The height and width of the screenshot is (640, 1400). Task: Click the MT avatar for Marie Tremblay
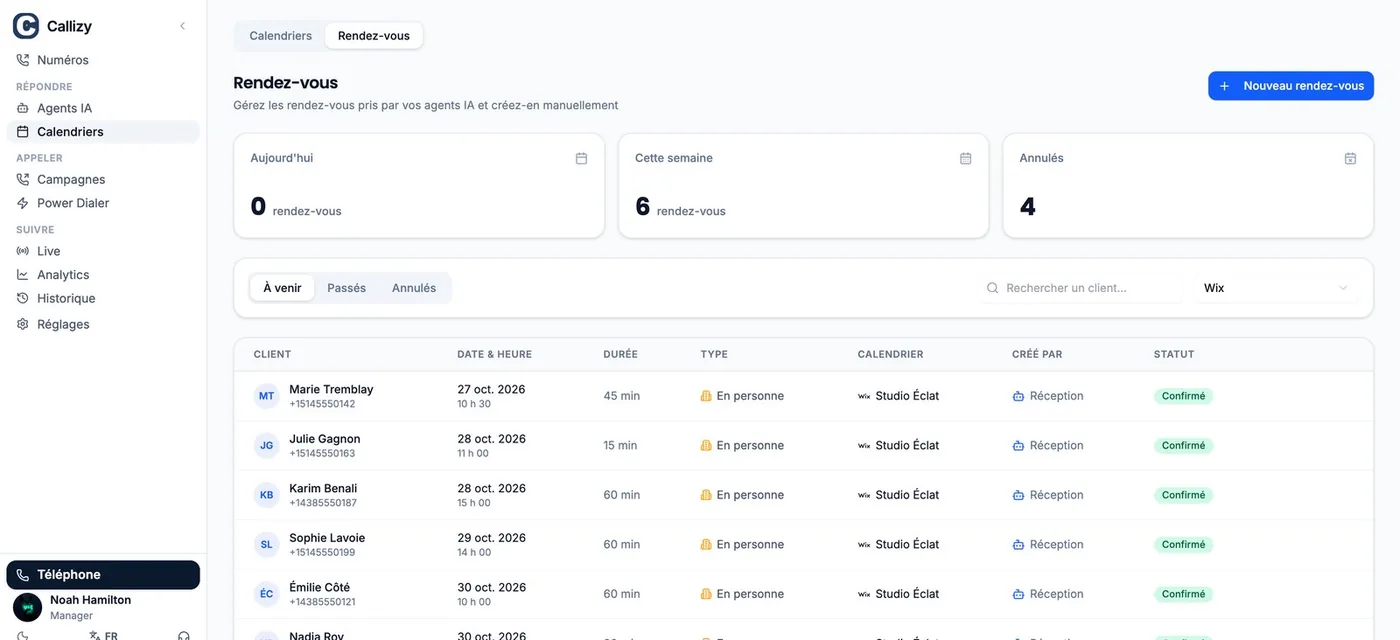267,396
